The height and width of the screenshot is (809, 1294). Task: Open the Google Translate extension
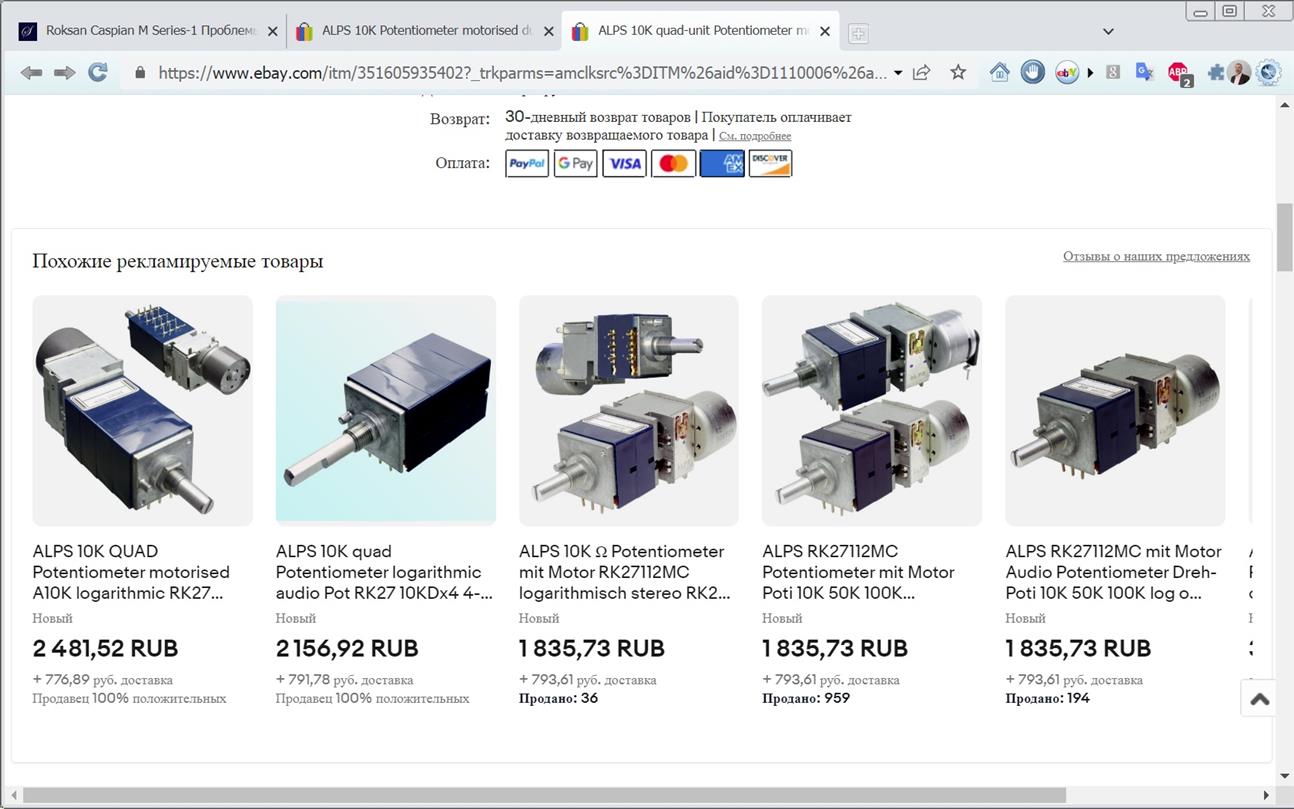[x=1145, y=72]
